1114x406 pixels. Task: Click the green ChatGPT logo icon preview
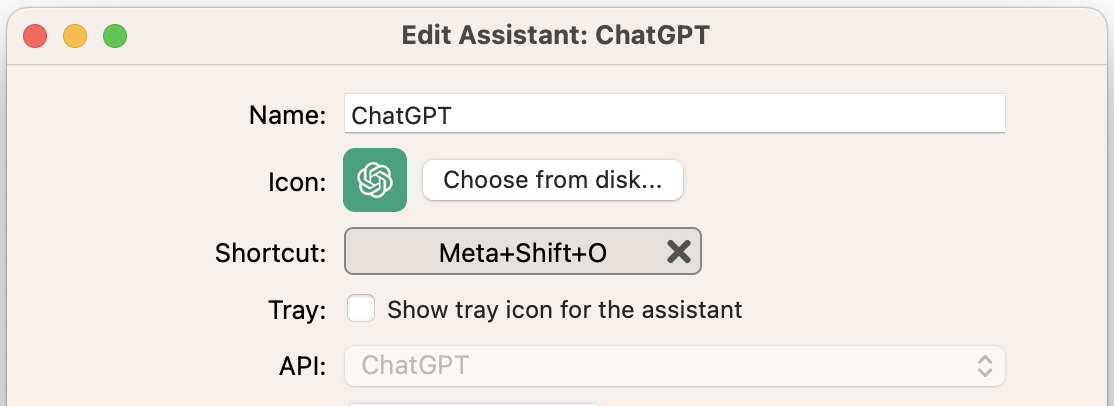[375, 180]
